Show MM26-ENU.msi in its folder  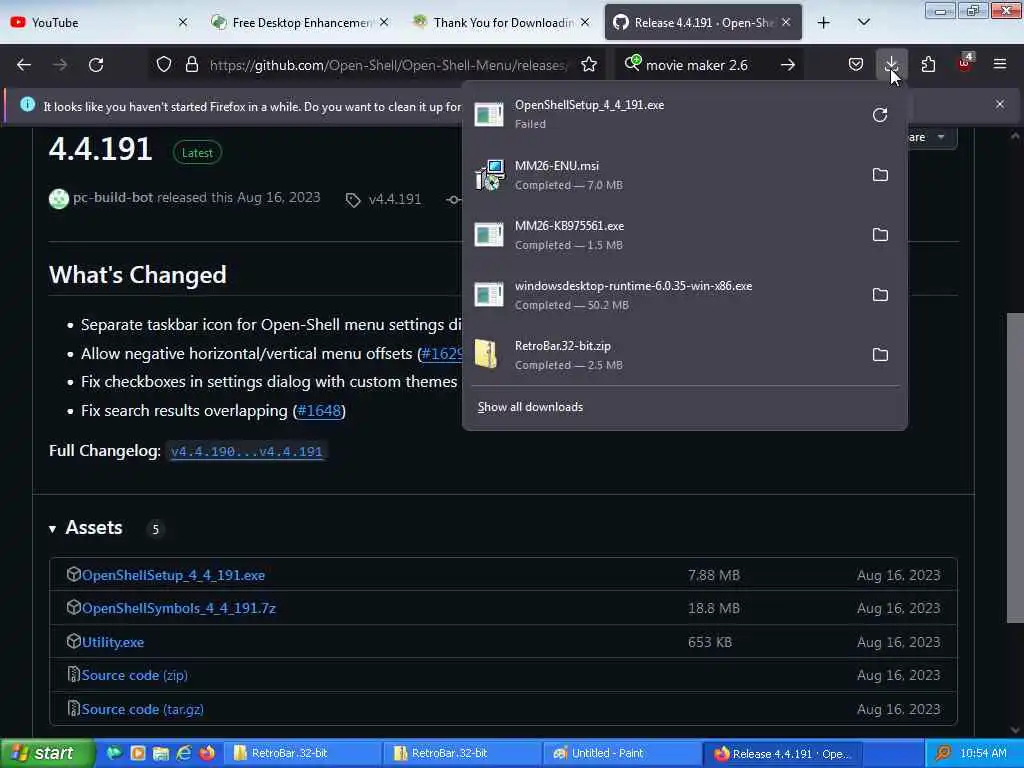[x=880, y=175]
